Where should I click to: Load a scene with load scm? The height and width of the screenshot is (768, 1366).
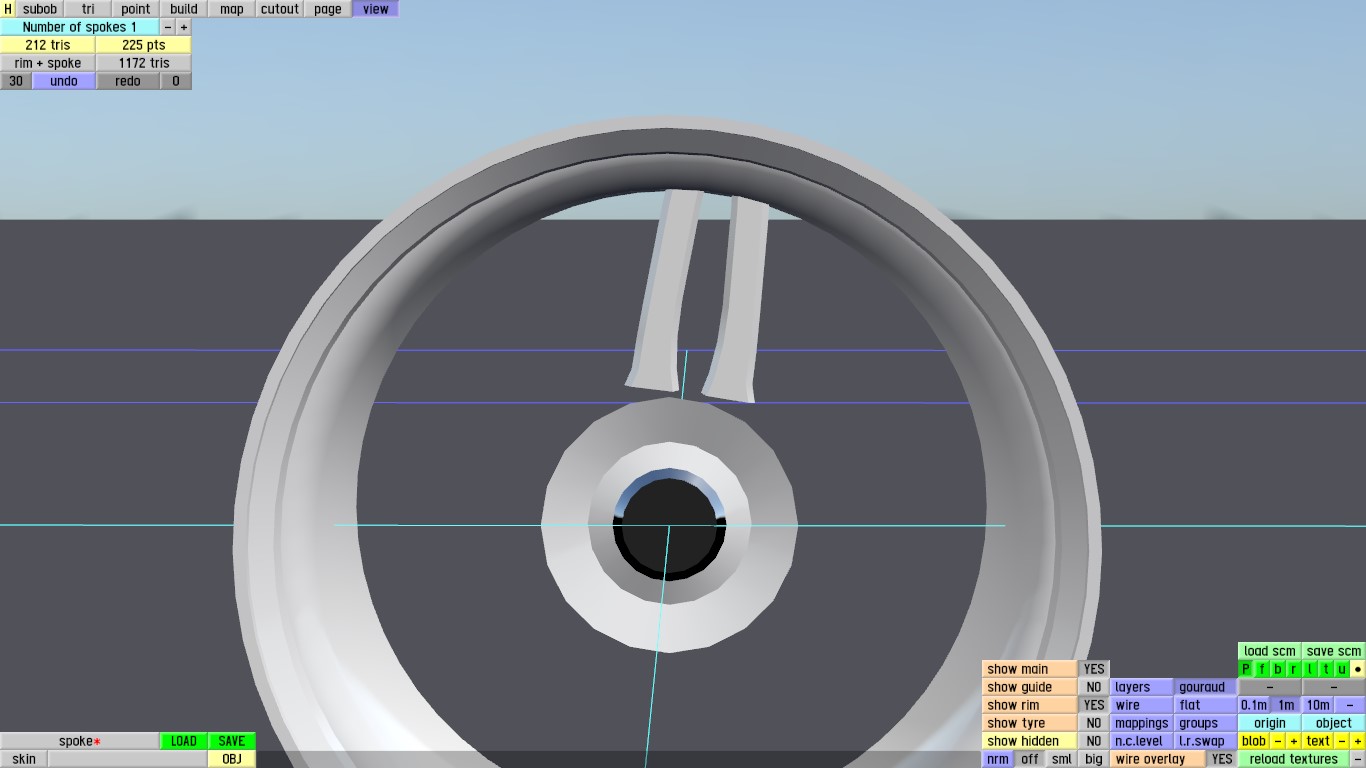pyautogui.click(x=1270, y=651)
